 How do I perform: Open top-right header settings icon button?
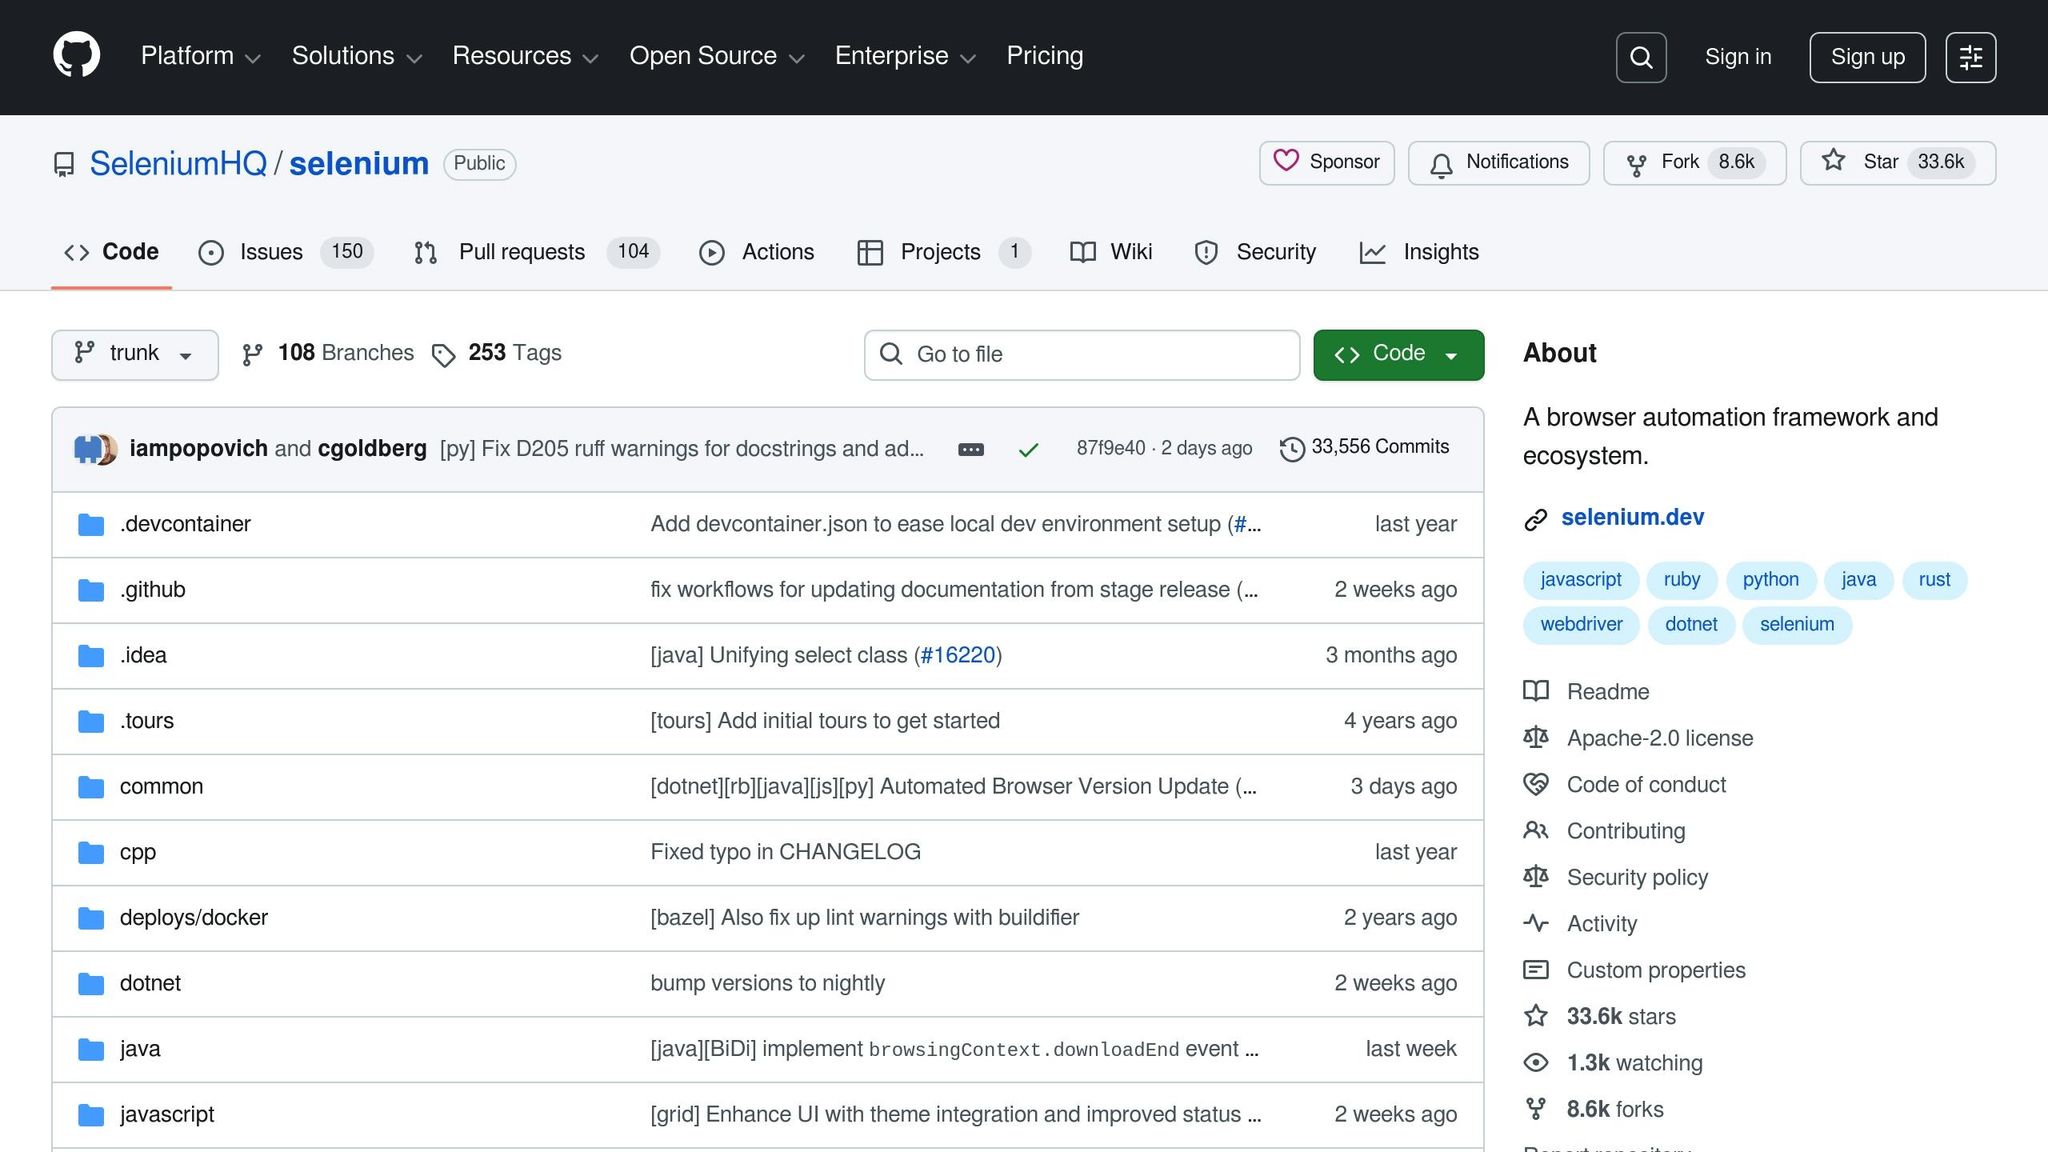tap(1970, 57)
